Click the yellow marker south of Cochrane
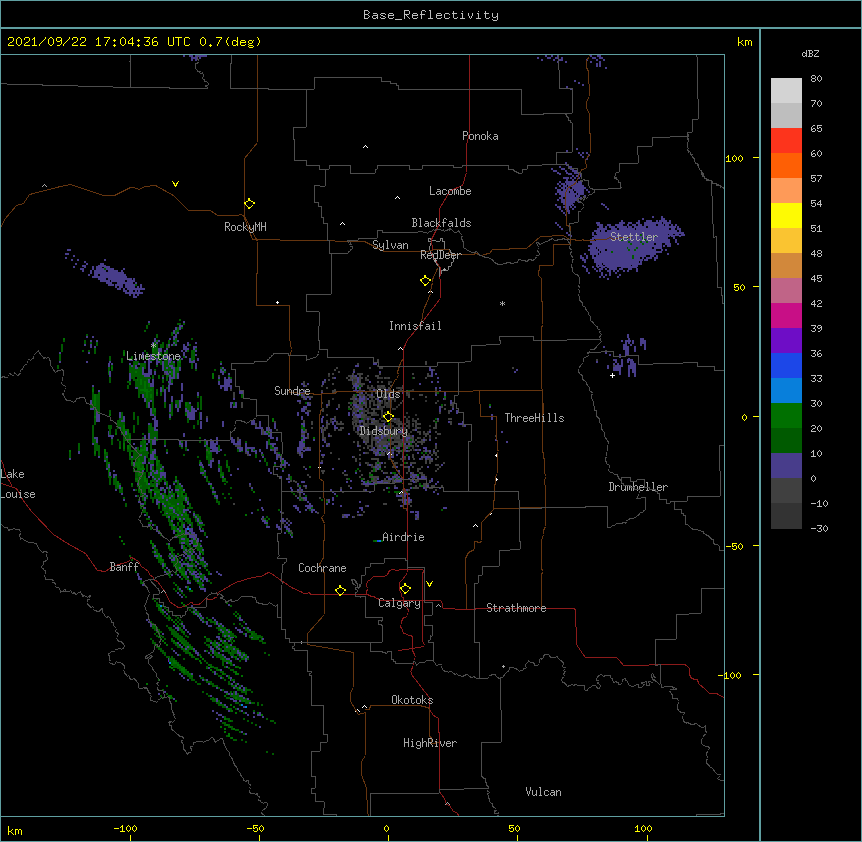The height and width of the screenshot is (842, 862). (340, 590)
